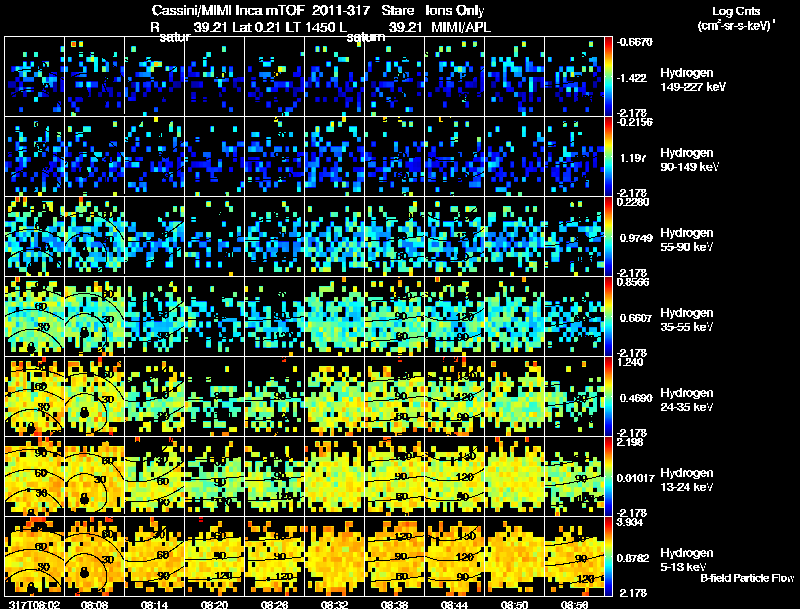Click the B-field Particle Flow legend text
The height and width of the screenshot is (609, 800).
click(747, 578)
